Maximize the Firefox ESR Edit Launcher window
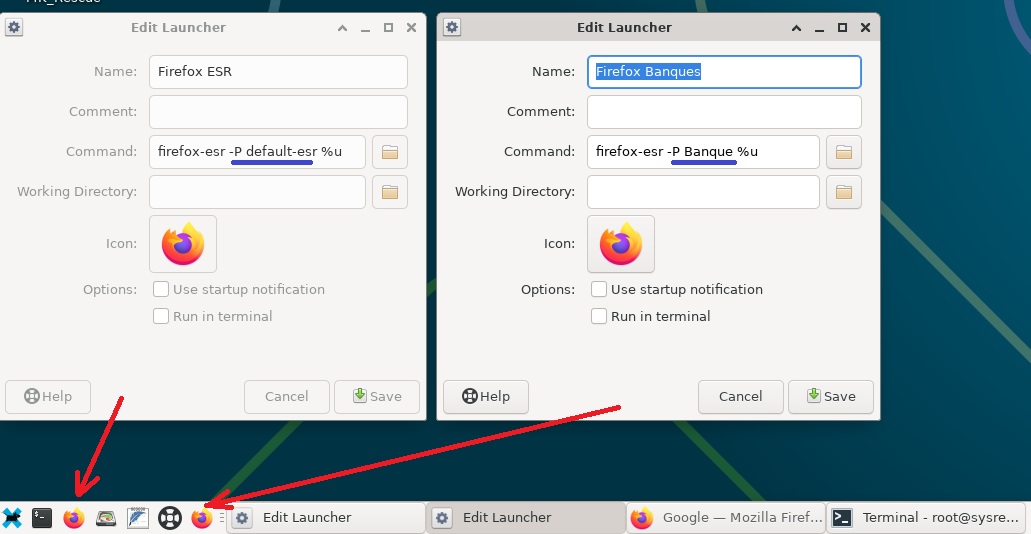 tap(388, 28)
